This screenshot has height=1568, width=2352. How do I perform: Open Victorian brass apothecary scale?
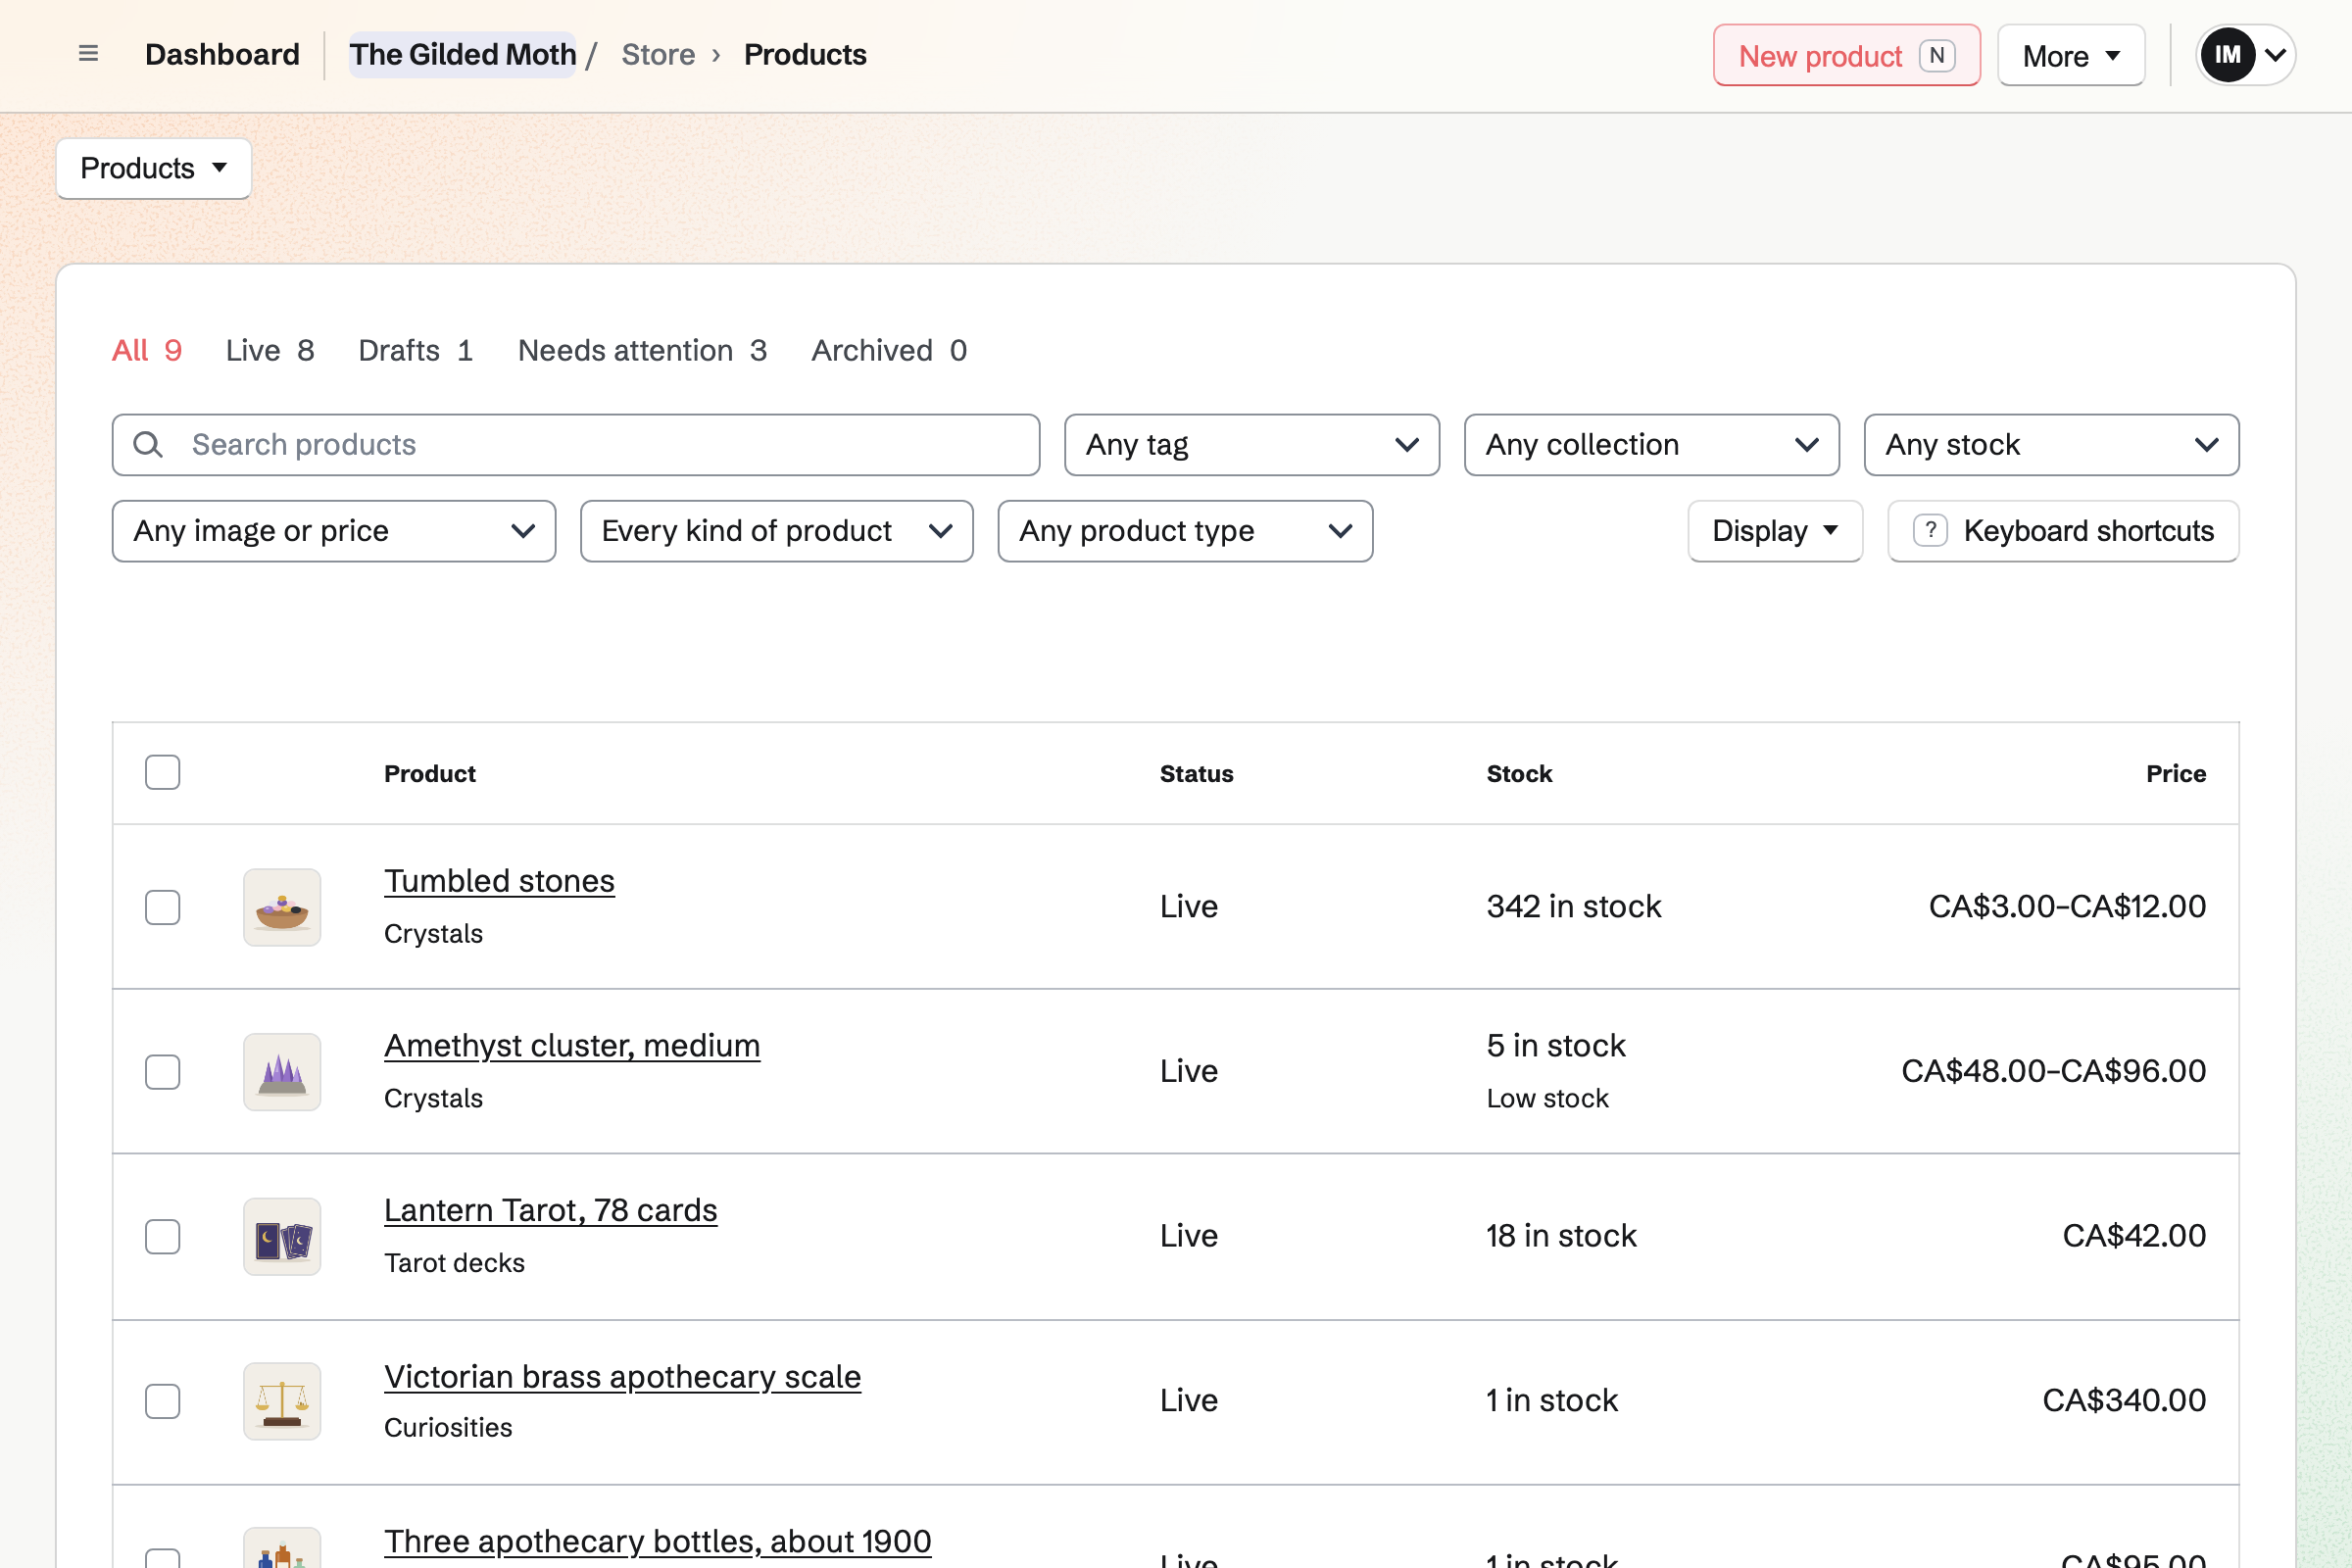point(622,1377)
